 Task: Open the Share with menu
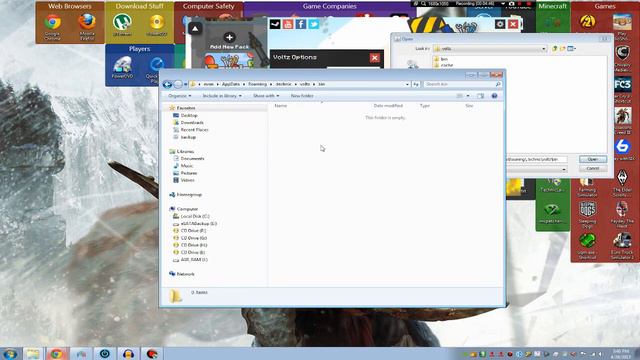(266, 96)
